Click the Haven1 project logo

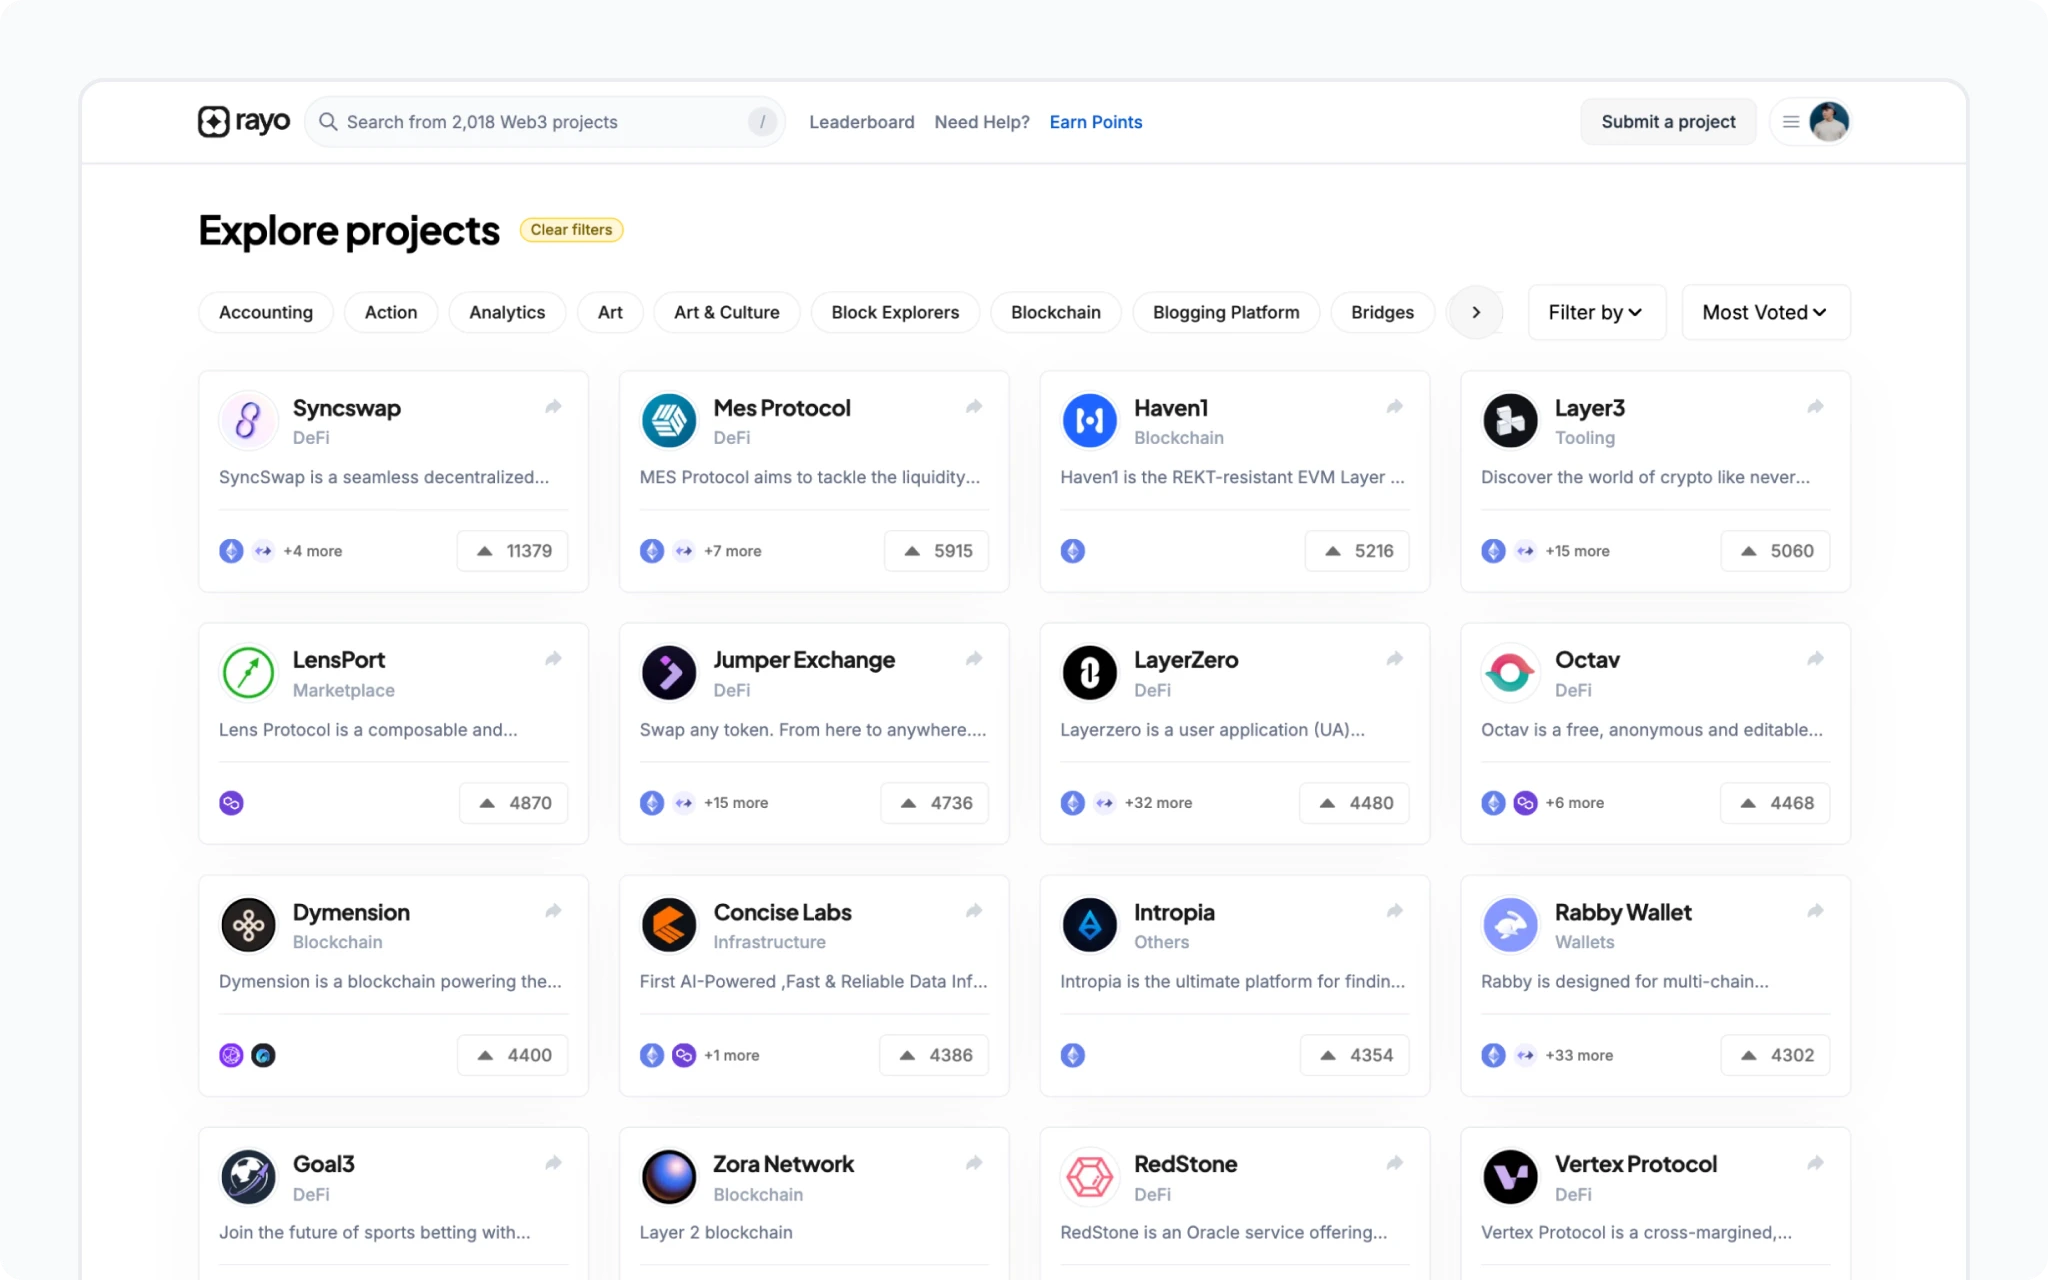tap(1089, 421)
